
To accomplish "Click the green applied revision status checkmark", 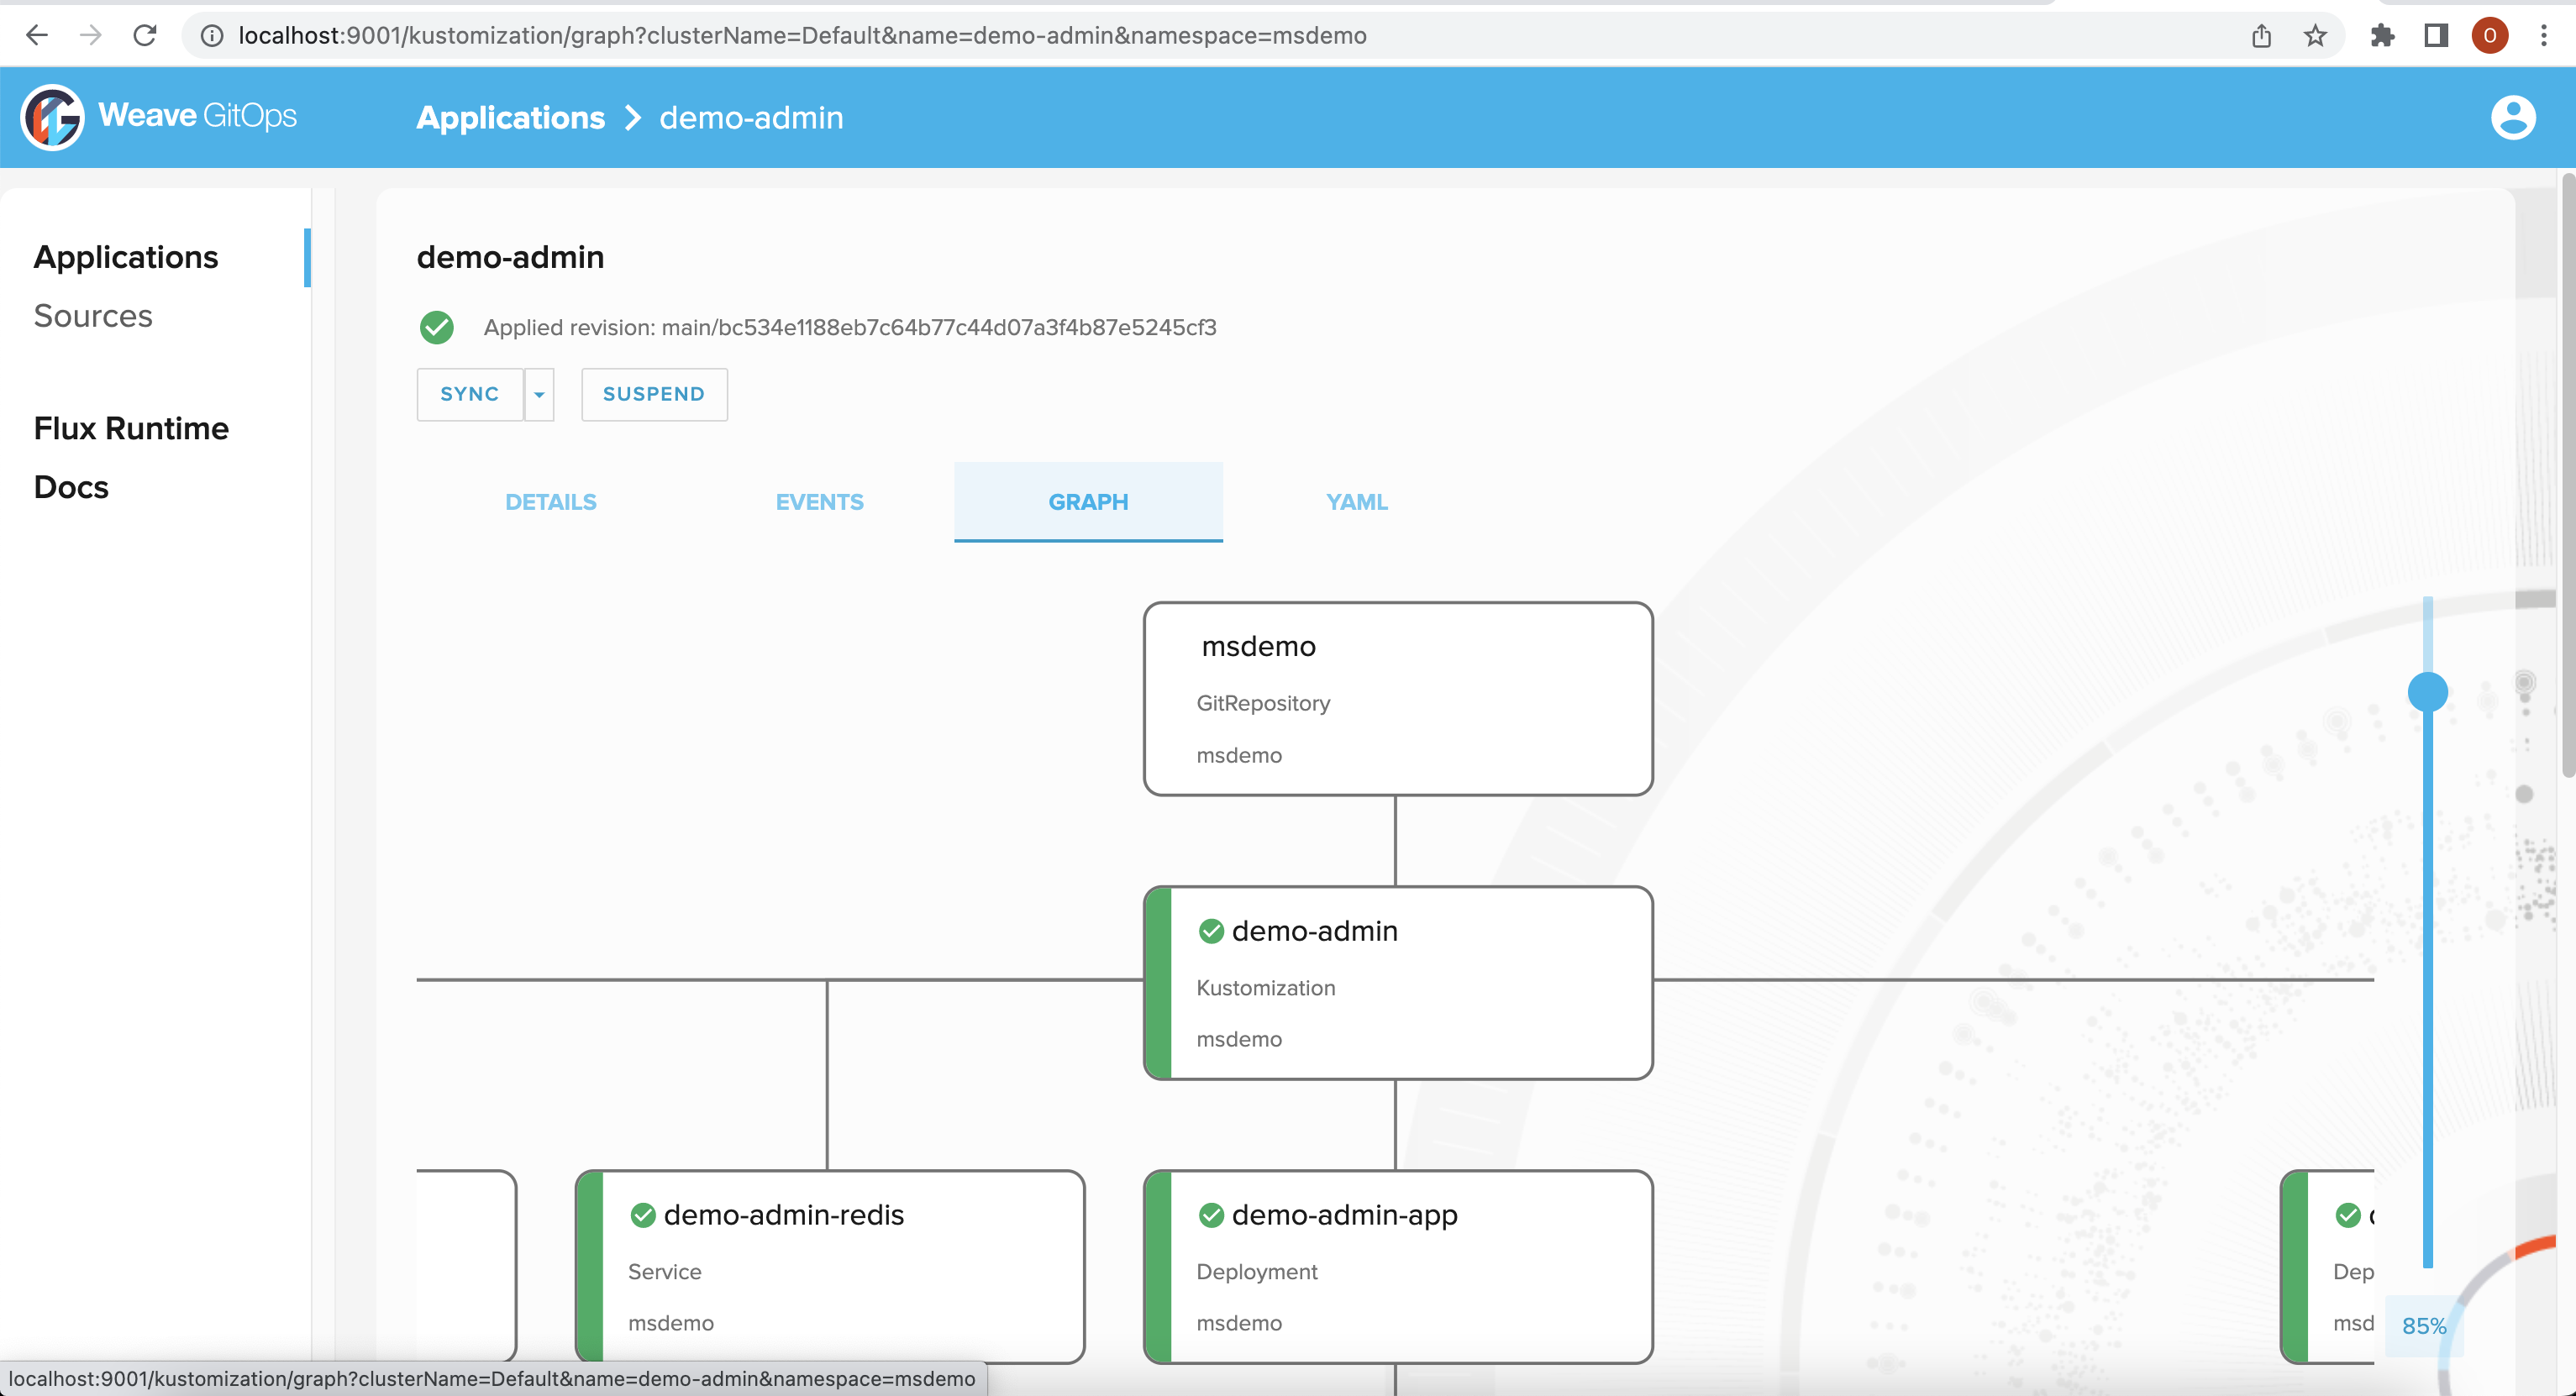I will click(436, 327).
